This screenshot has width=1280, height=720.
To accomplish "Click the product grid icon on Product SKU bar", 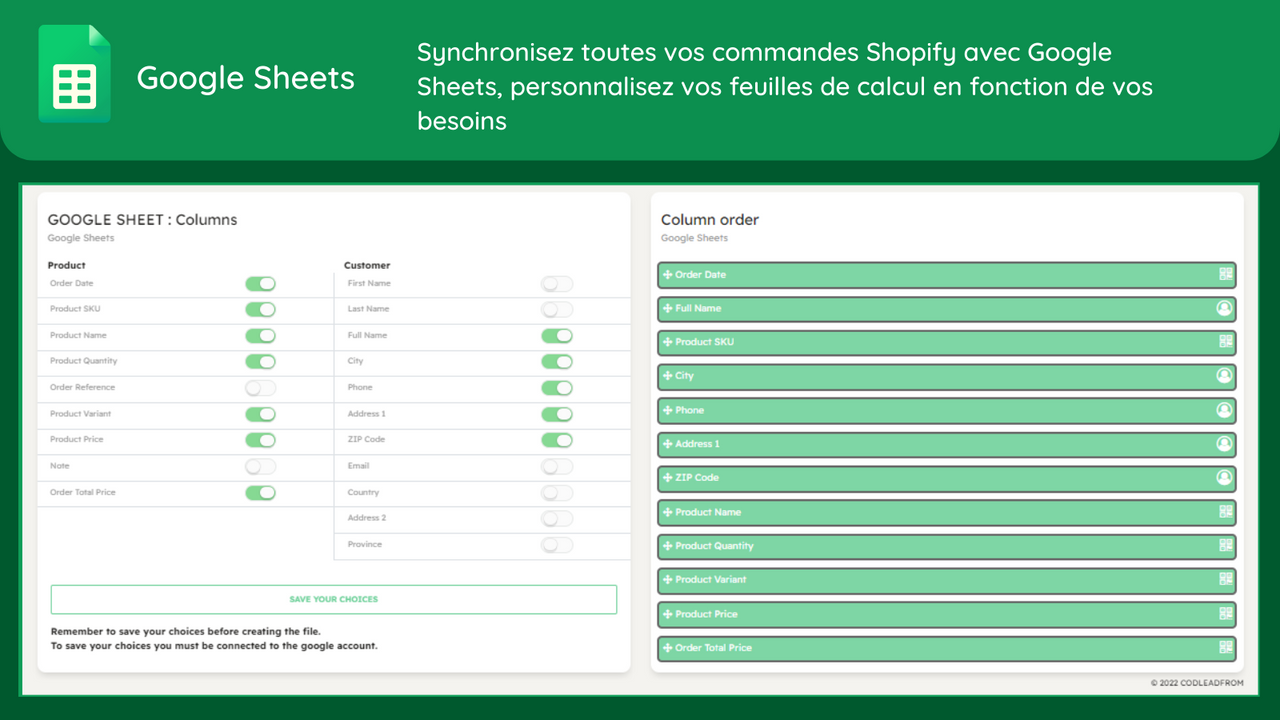I will click(x=1225, y=342).
